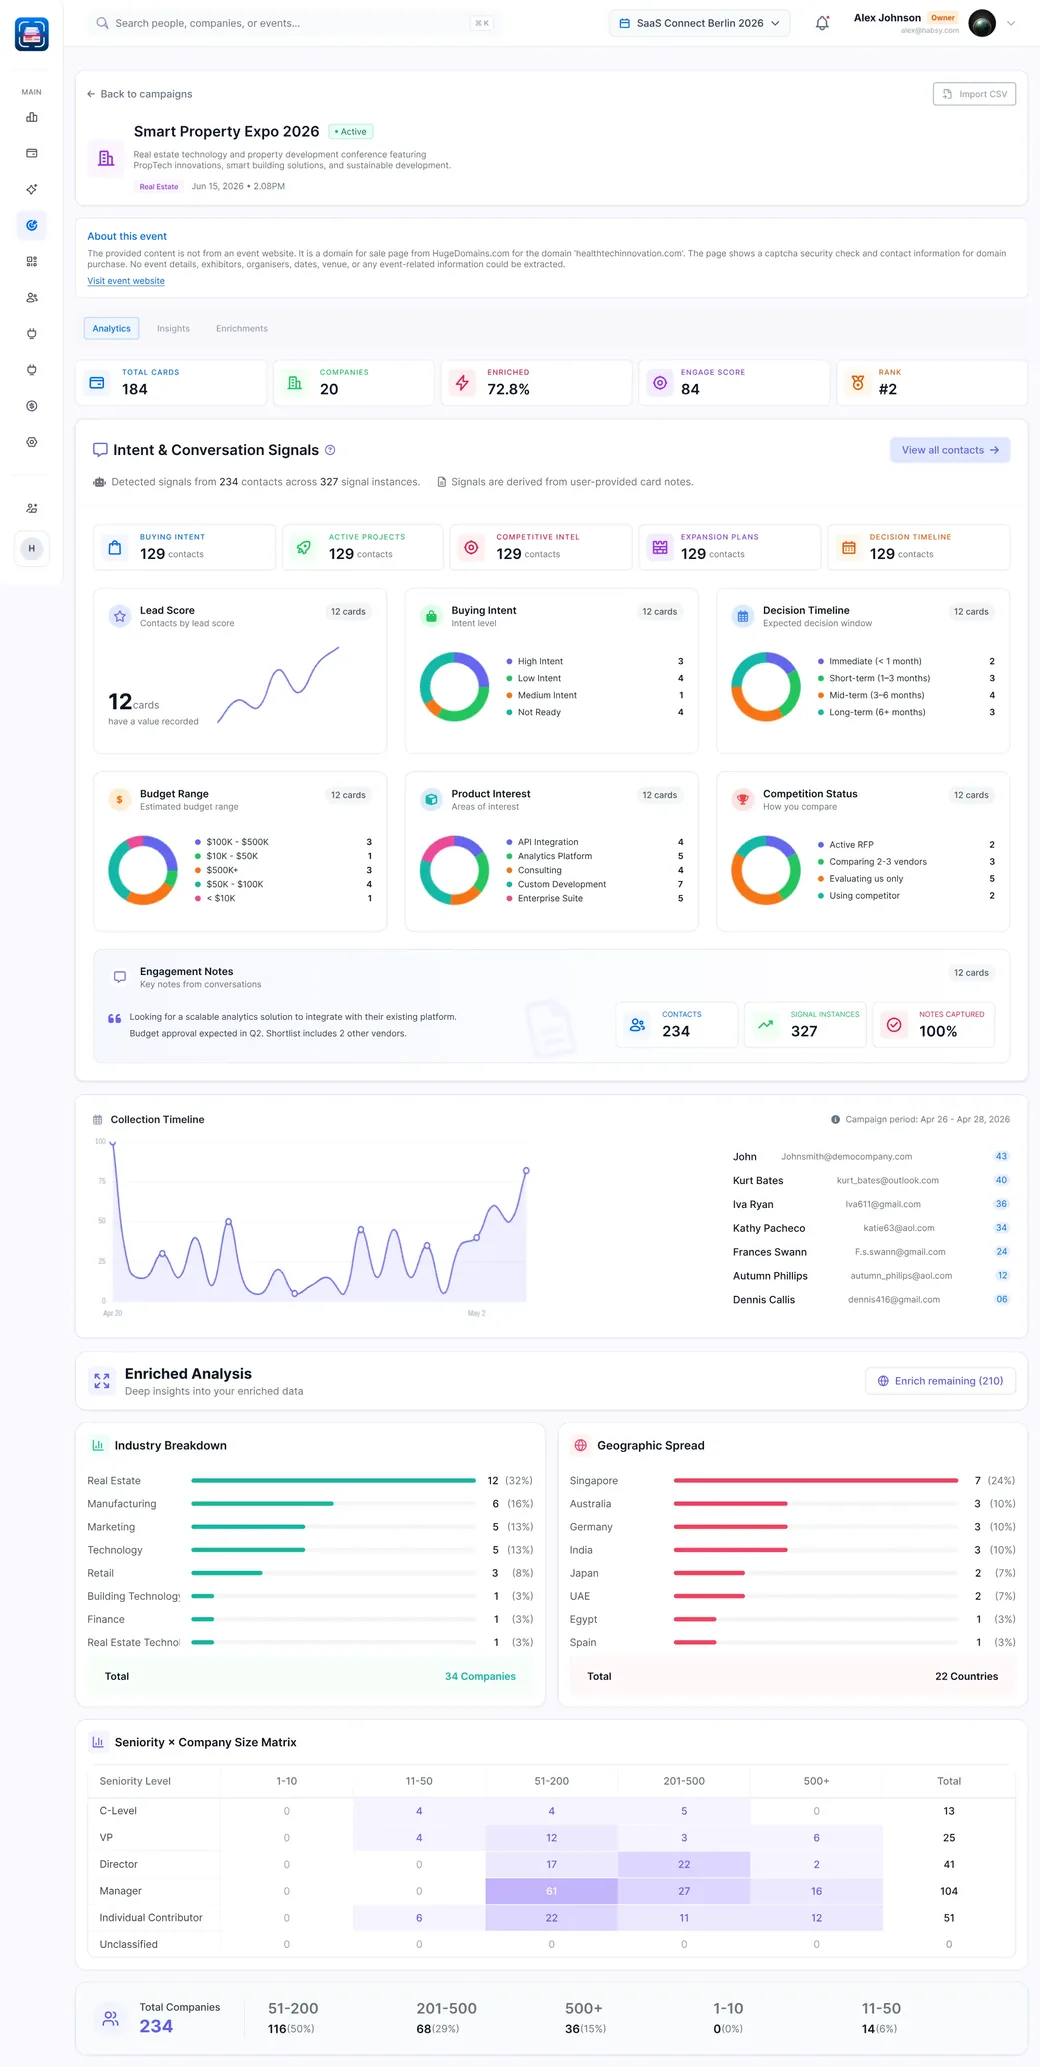Click the Alex Johnson profile avatar
Viewport: 1040px width, 2067px height.
[982, 23]
